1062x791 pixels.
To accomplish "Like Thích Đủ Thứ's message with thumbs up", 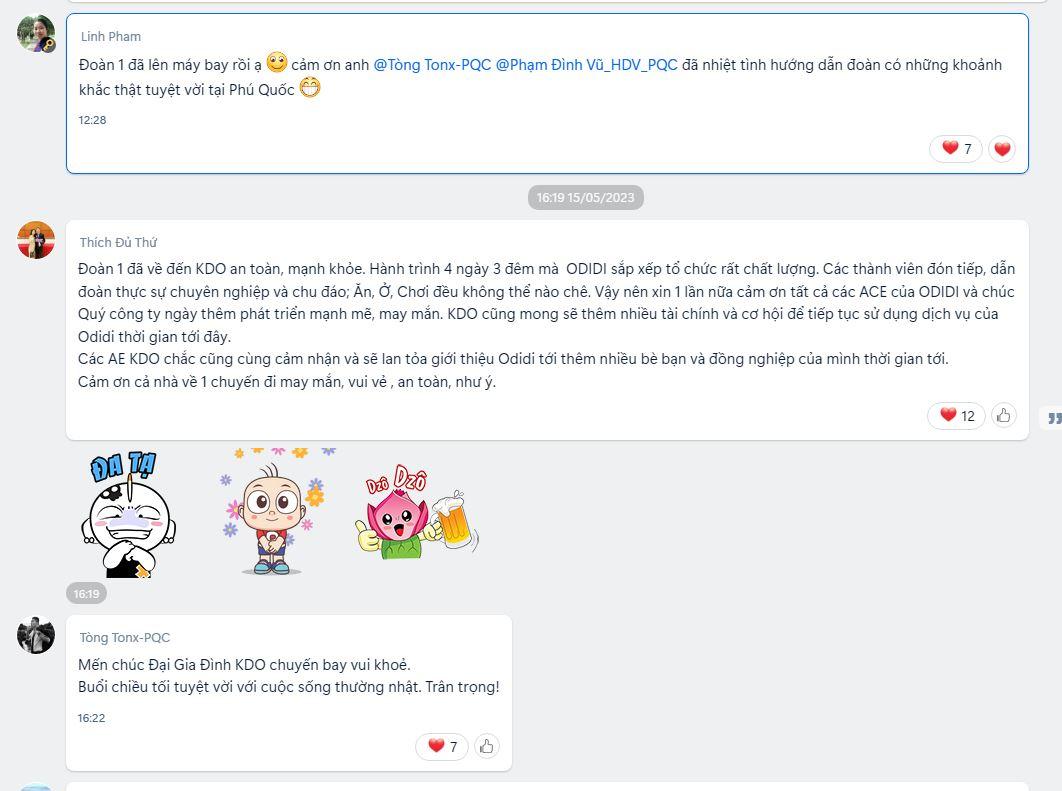I will 1003,415.
